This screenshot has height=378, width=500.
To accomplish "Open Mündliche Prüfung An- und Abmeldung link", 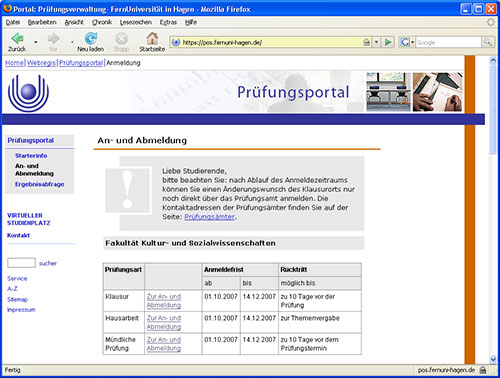I will [x=164, y=344].
